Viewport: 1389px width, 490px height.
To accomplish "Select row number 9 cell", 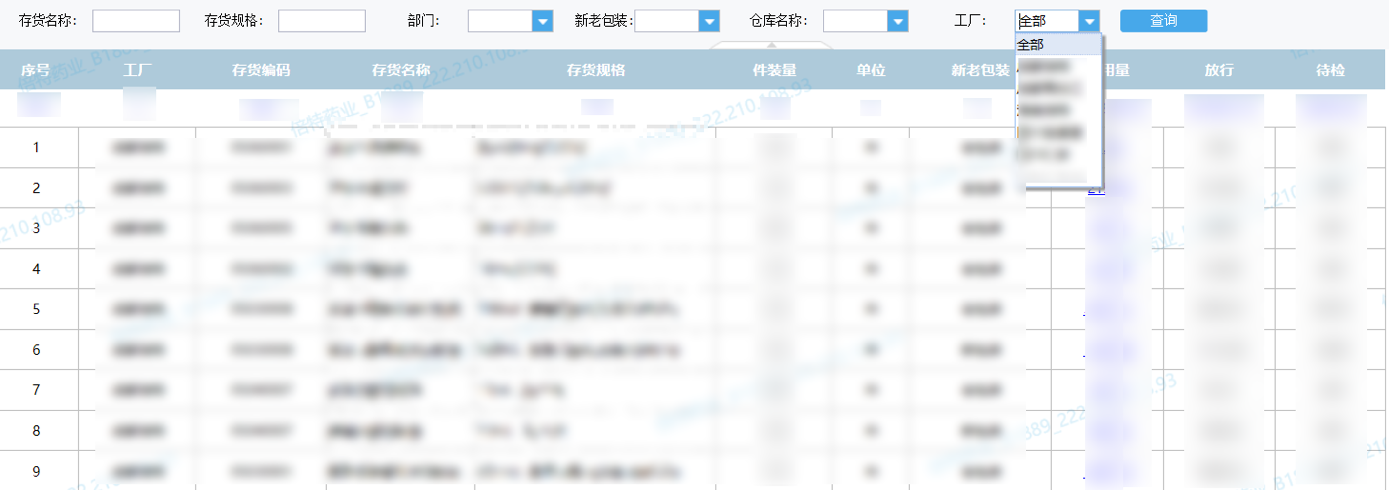I will 37,471.
